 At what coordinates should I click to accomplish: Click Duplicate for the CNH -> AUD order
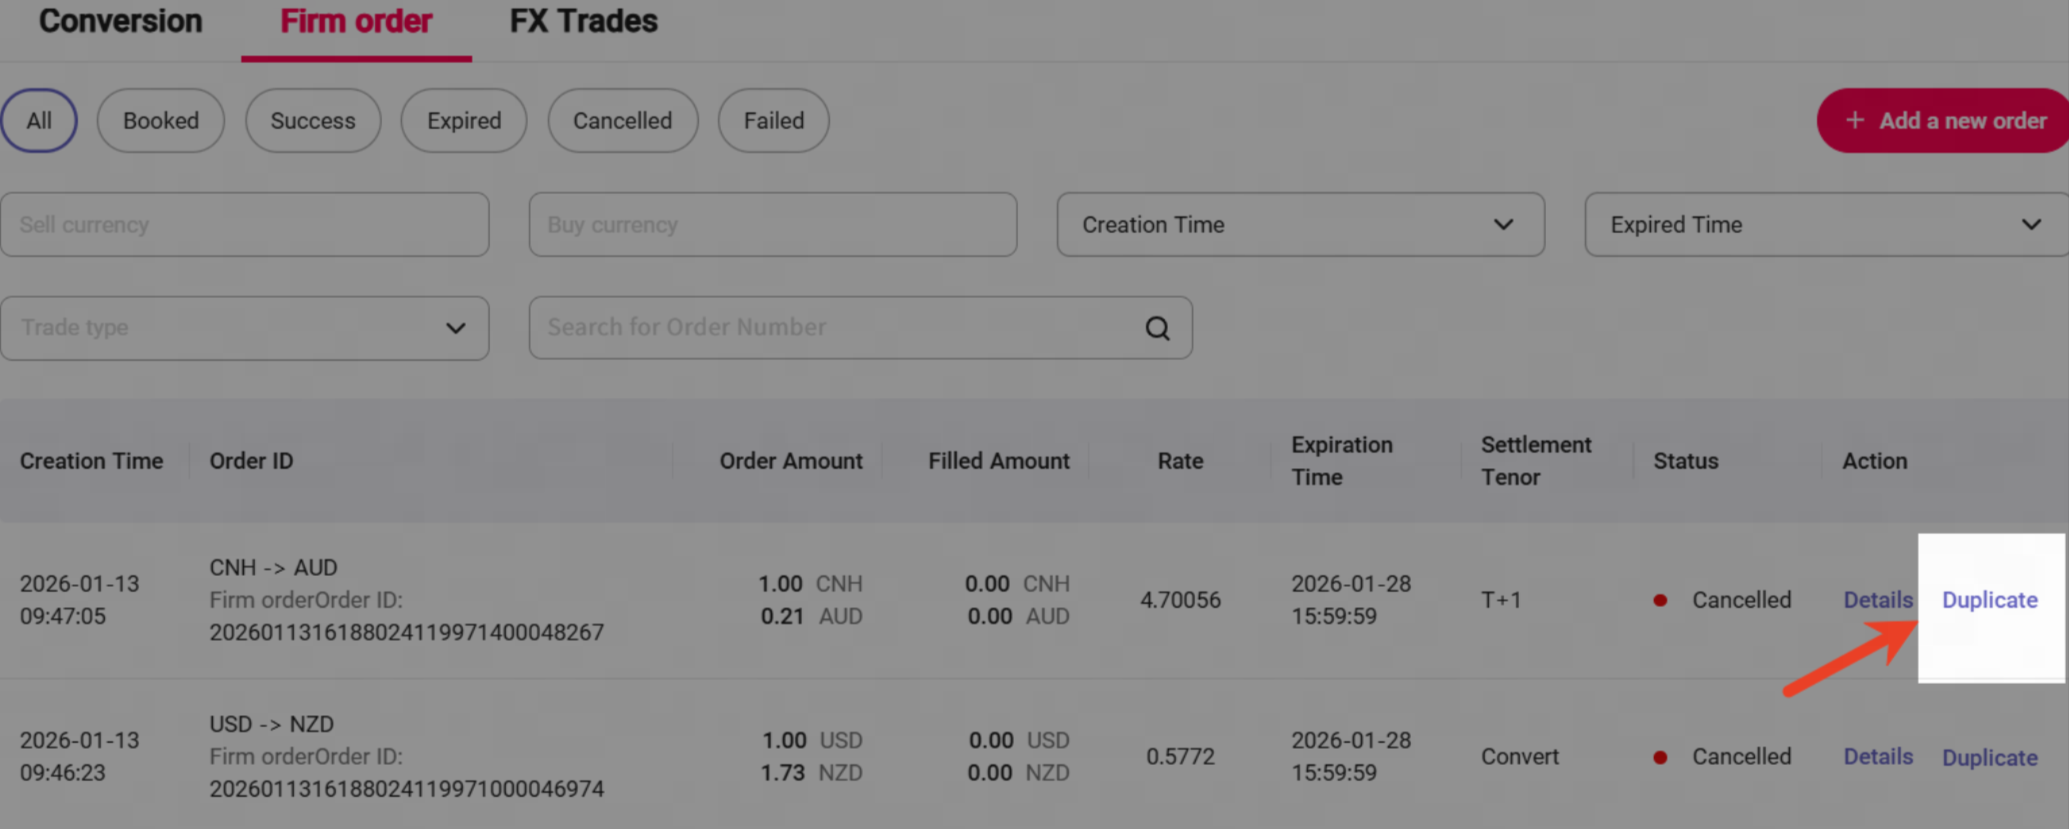pyautogui.click(x=1989, y=600)
